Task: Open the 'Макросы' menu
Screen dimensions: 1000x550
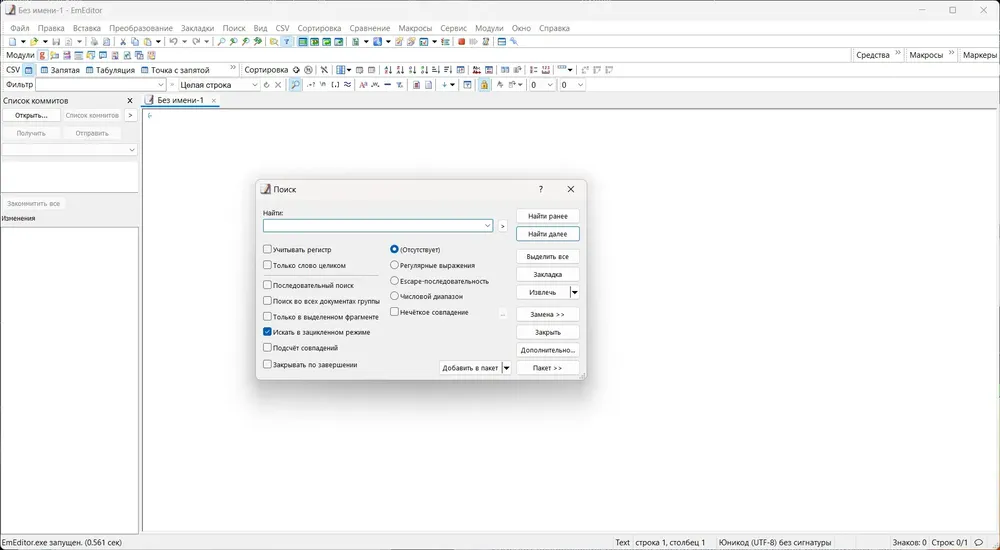Action: (x=415, y=28)
